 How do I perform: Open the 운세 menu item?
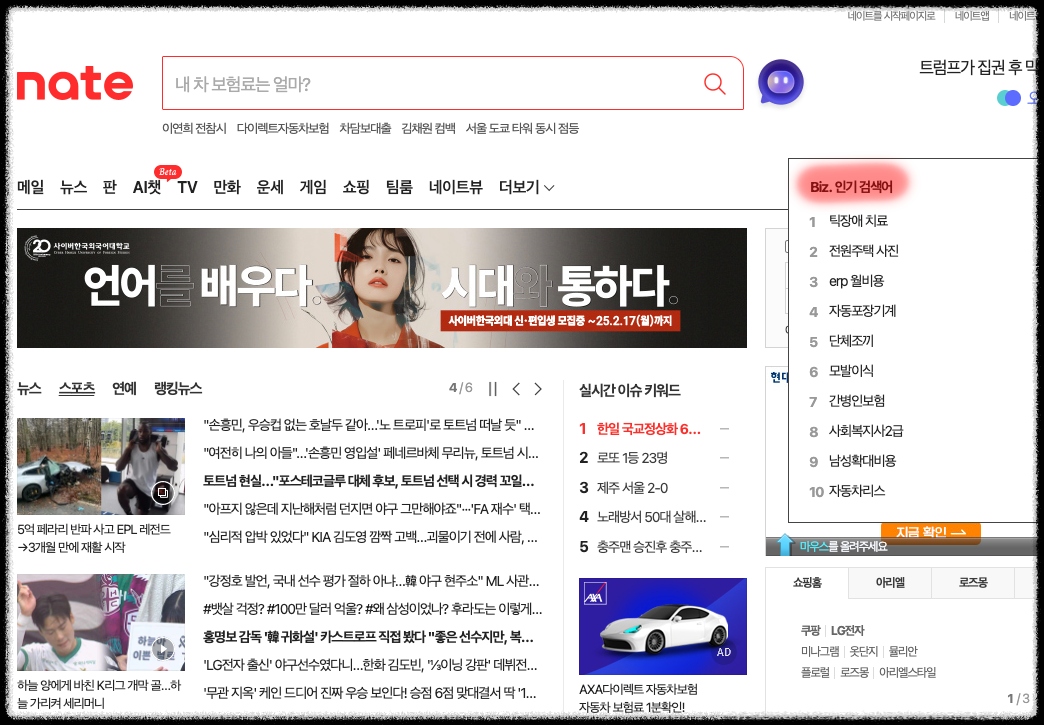click(268, 186)
